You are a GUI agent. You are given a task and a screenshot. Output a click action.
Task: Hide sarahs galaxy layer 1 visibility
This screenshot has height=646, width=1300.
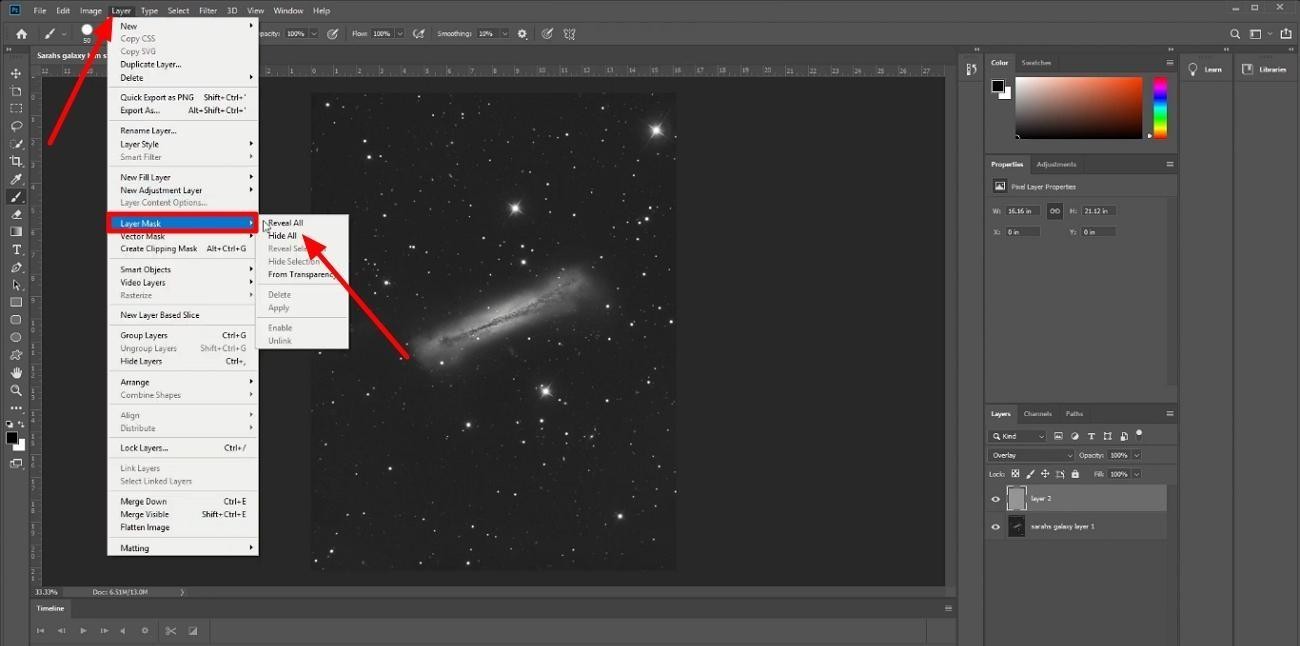pyautogui.click(x=995, y=527)
